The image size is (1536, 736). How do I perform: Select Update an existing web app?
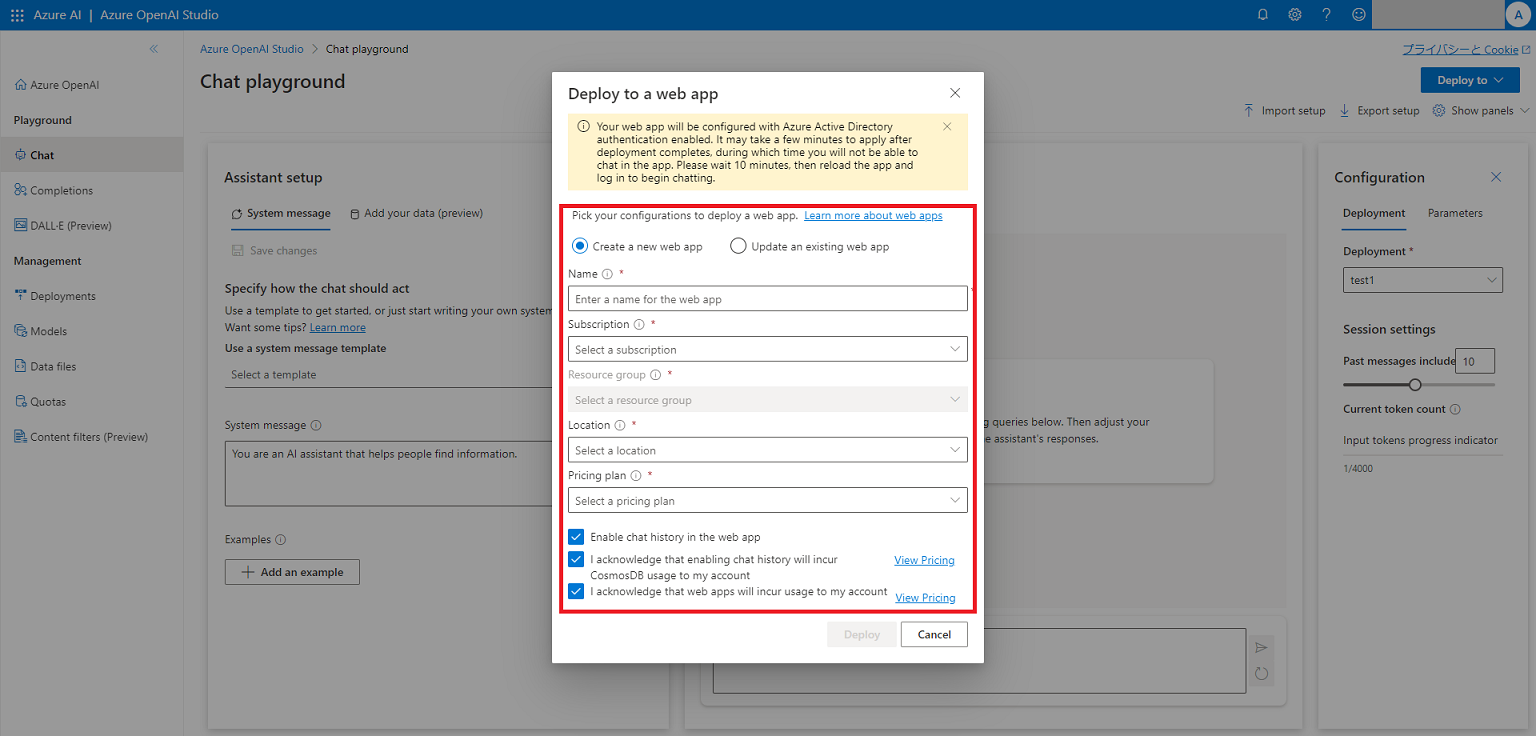click(x=738, y=246)
